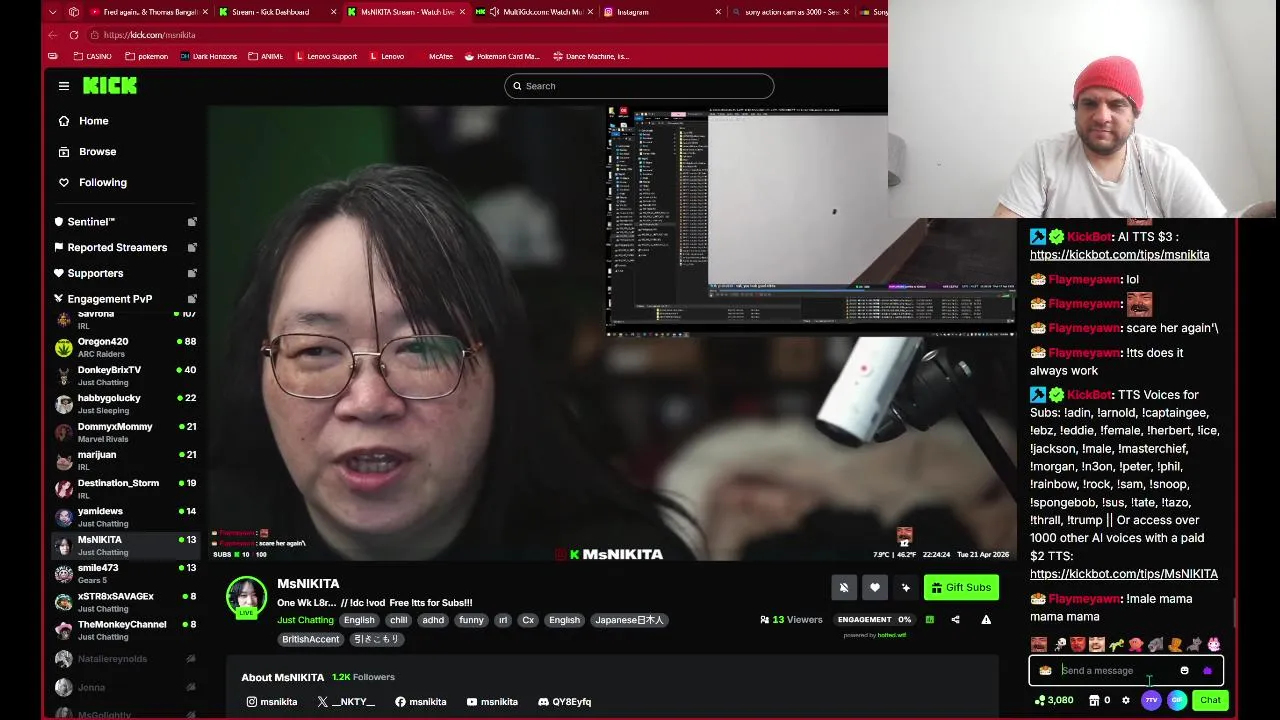Open kickbot.com/tips/msnikita link in chat
The width and height of the screenshot is (1280, 720).
point(1120,255)
